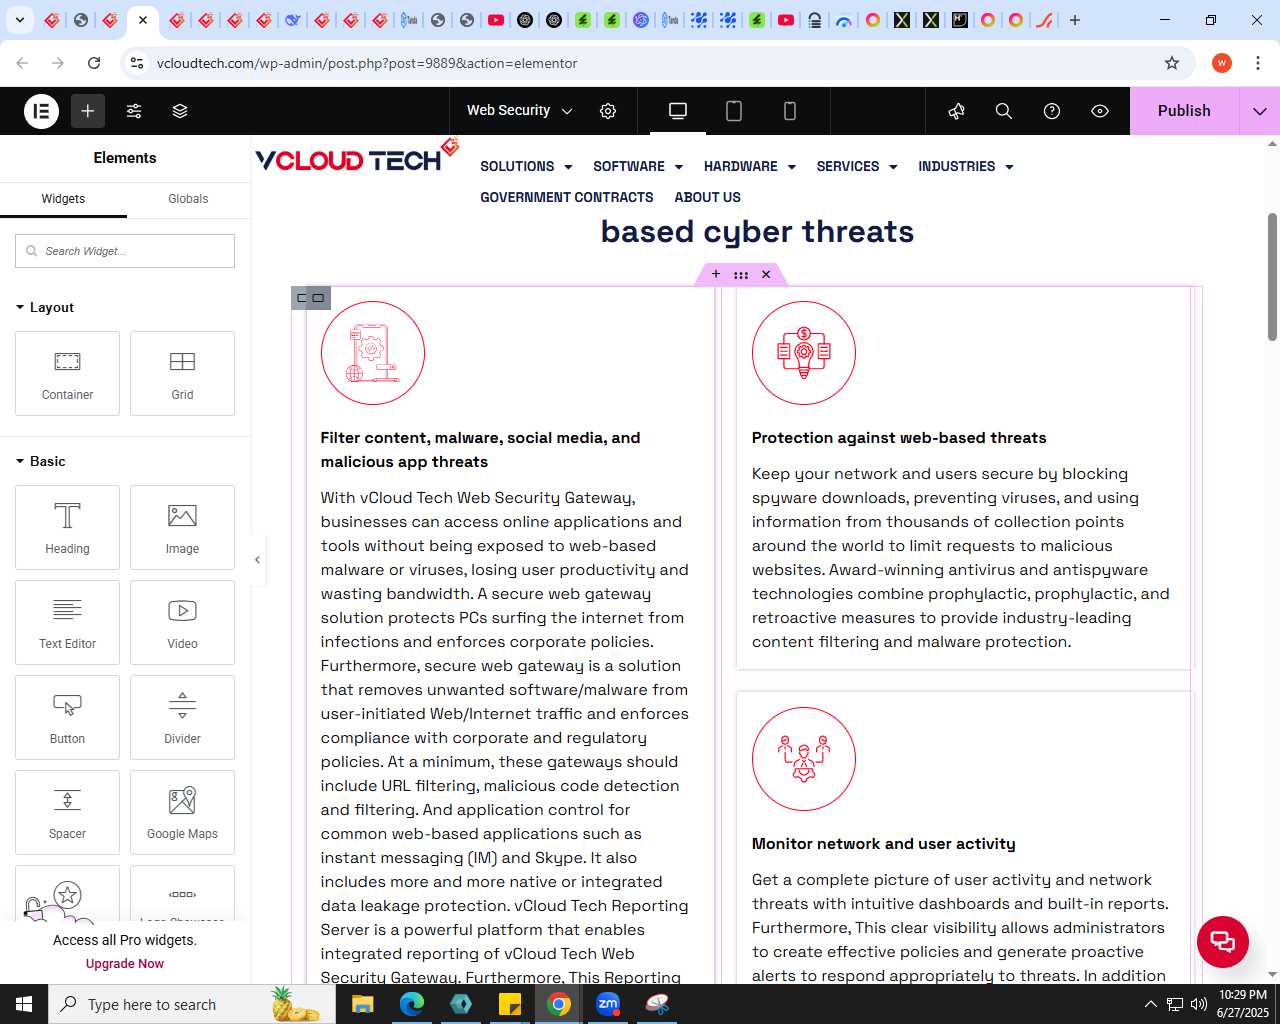The width and height of the screenshot is (1280, 1024).
Task: Click the page vertical scrollbar thumb
Action: 1272,277
